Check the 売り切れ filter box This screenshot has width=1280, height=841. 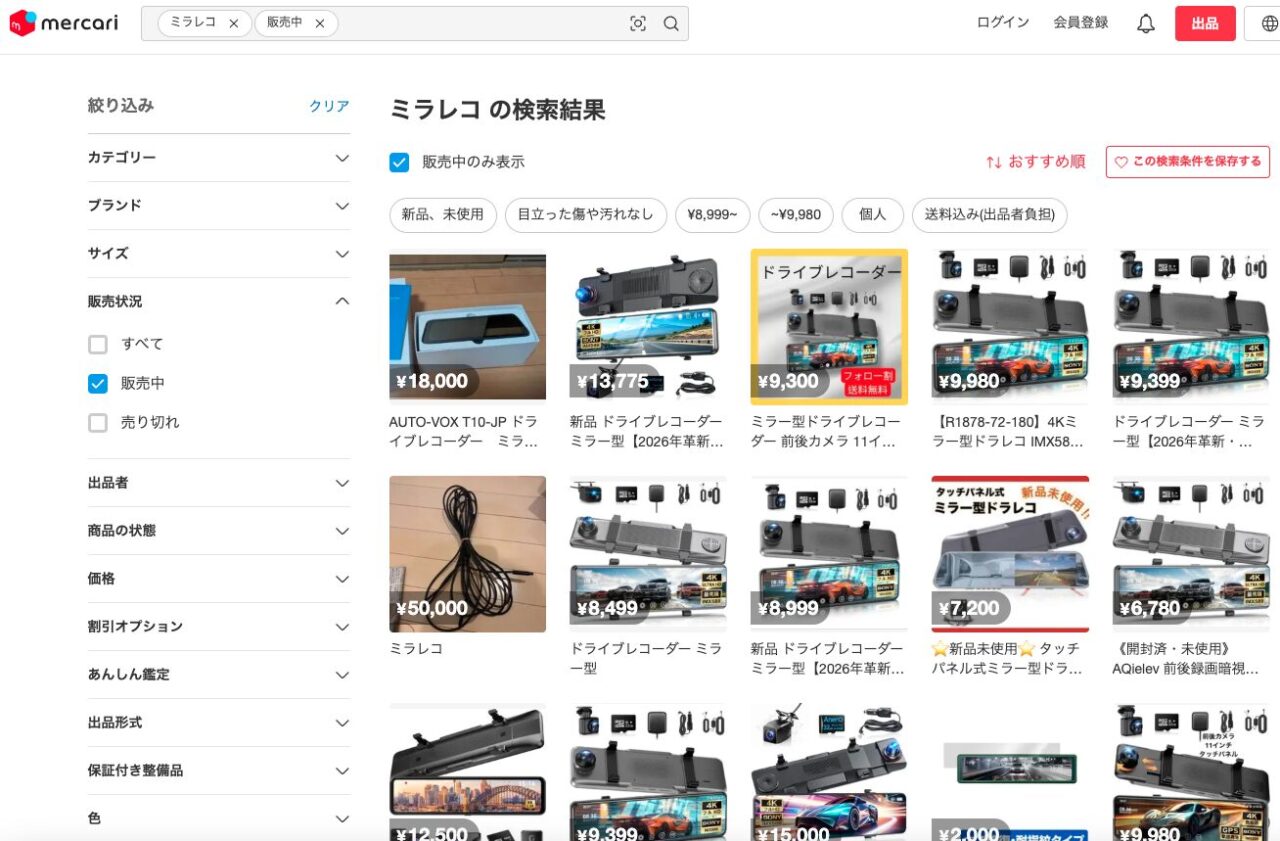click(x=98, y=422)
